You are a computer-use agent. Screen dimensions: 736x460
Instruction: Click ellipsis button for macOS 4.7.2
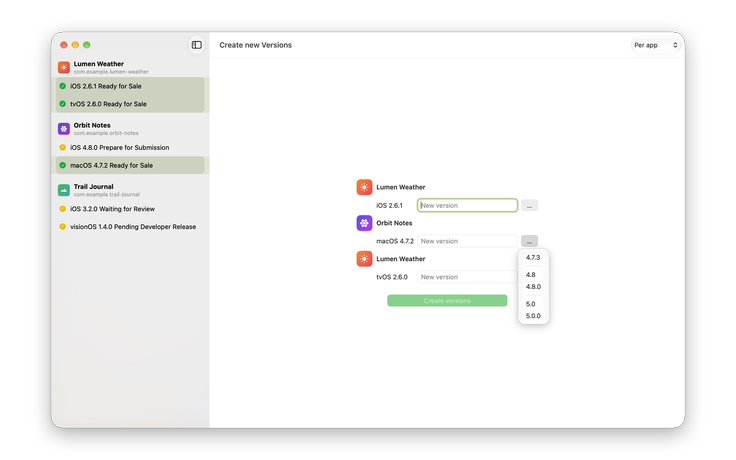point(529,241)
